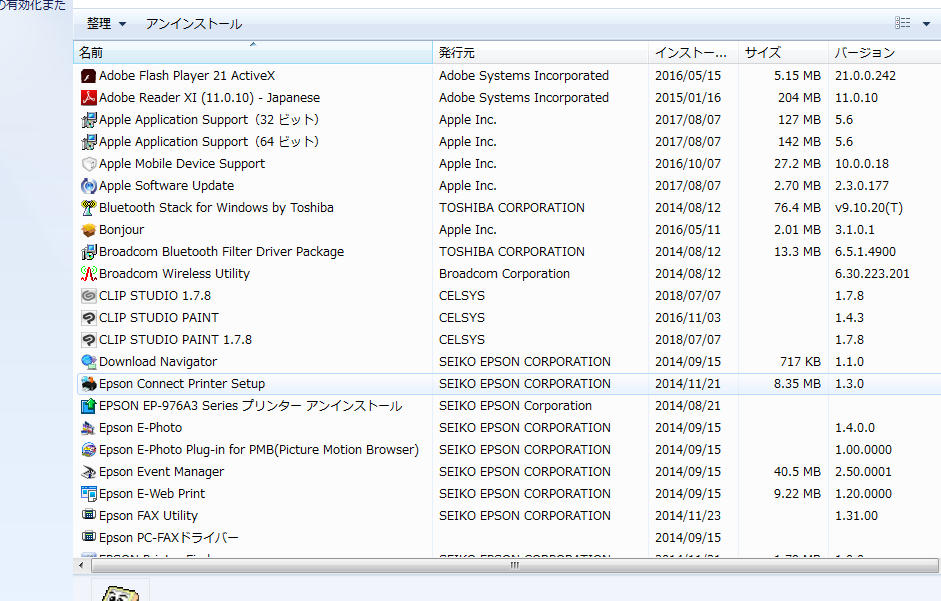Click the Download Navigator icon
Image resolution: width=941 pixels, height=601 pixels.
pos(88,362)
